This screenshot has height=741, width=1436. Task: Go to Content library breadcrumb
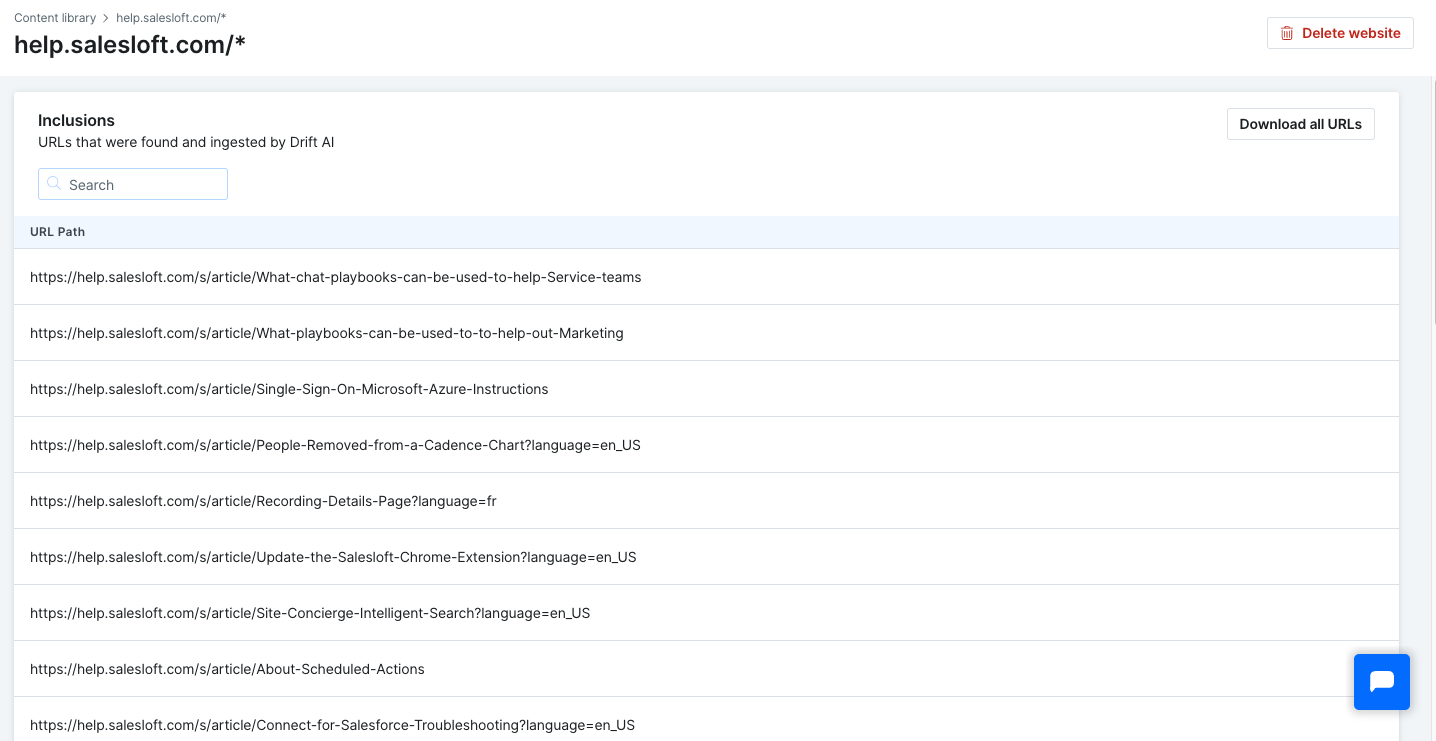(55, 18)
